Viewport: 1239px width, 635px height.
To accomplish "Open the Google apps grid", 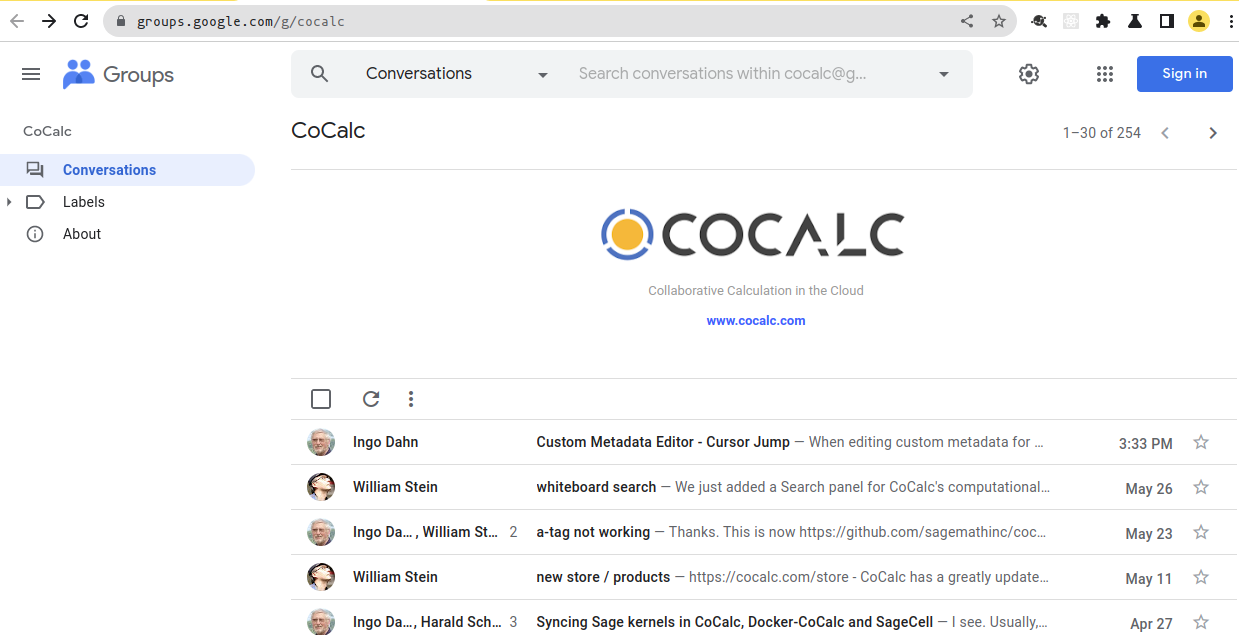I will pos(1104,74).
